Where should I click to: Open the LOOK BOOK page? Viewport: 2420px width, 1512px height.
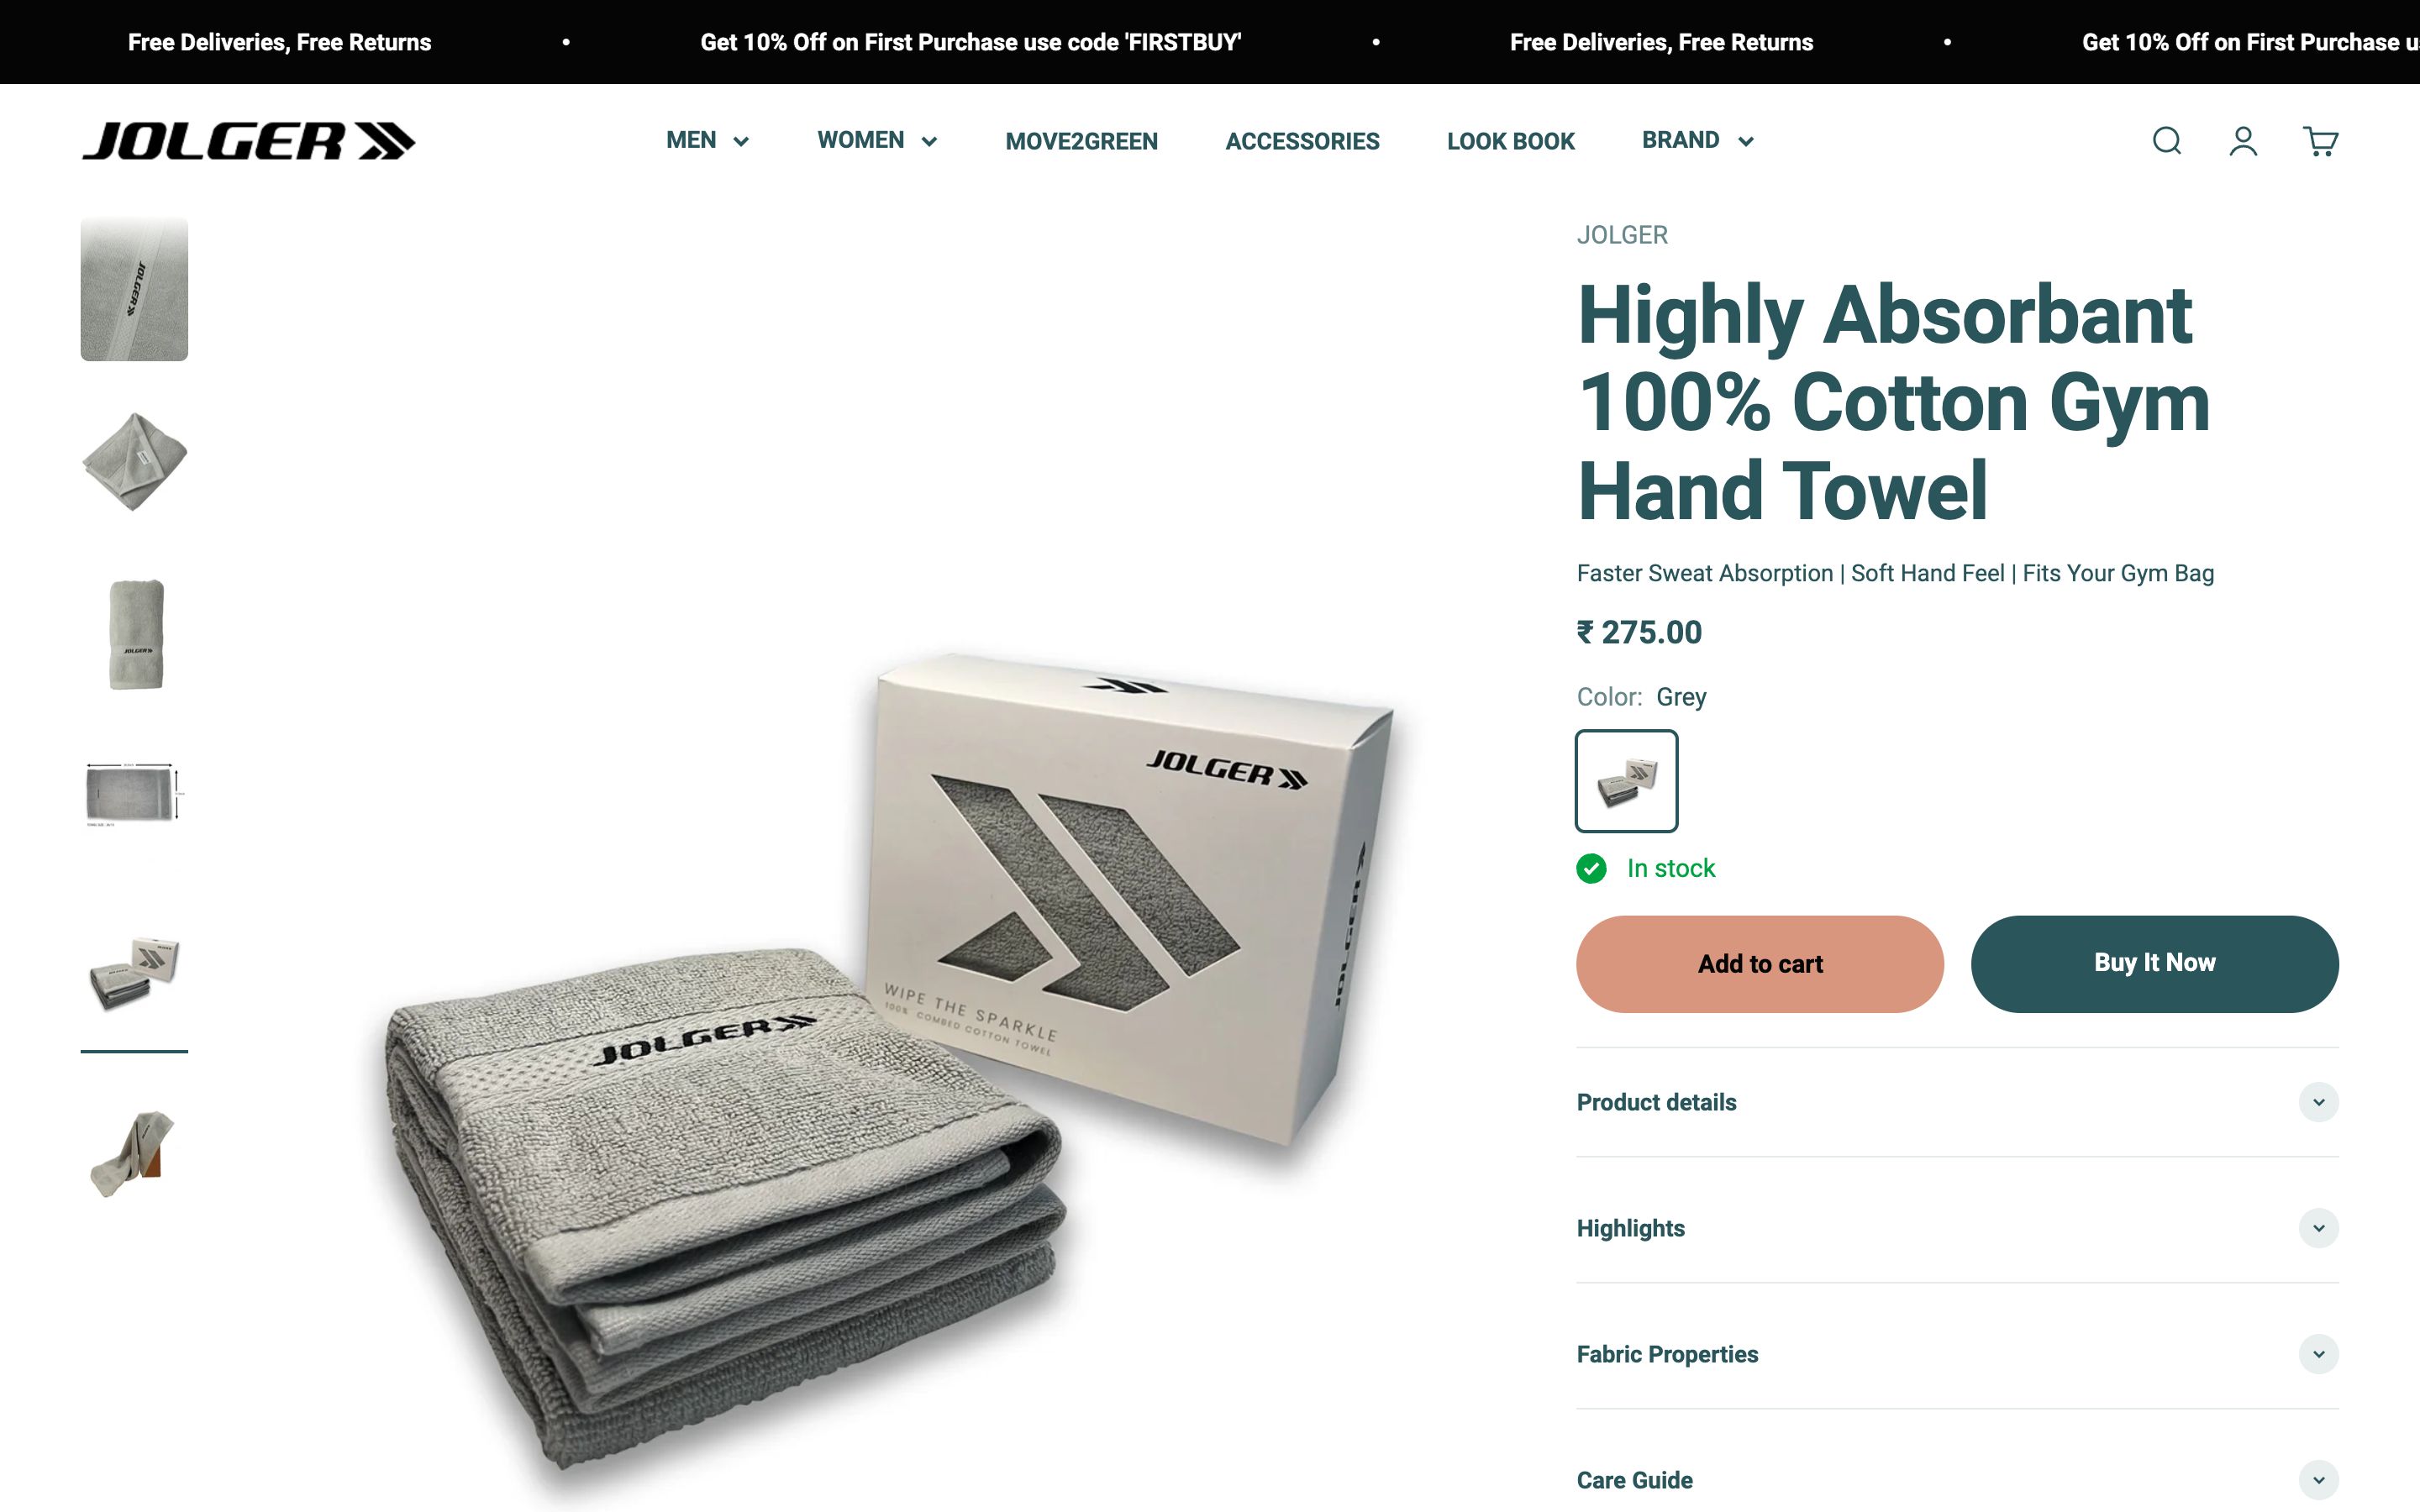[x=1510, y=141]
